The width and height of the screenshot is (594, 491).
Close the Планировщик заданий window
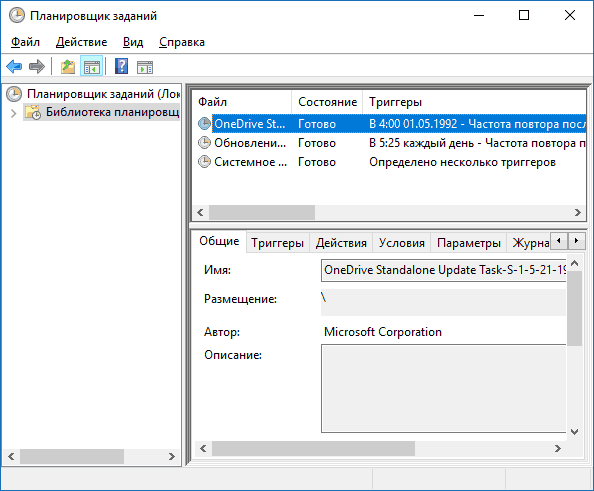point(570,16)
